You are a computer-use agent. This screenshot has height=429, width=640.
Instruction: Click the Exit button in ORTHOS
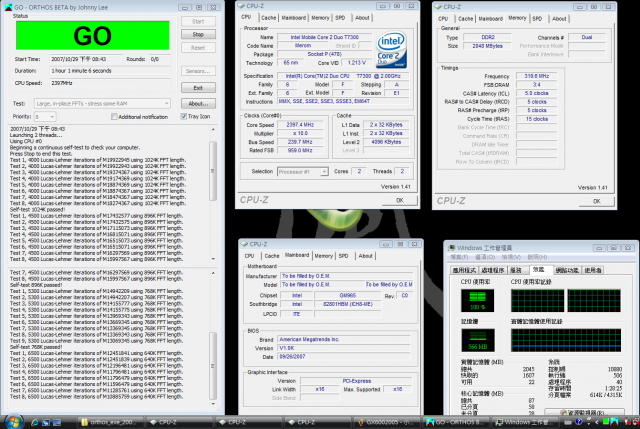pos(198,88)
